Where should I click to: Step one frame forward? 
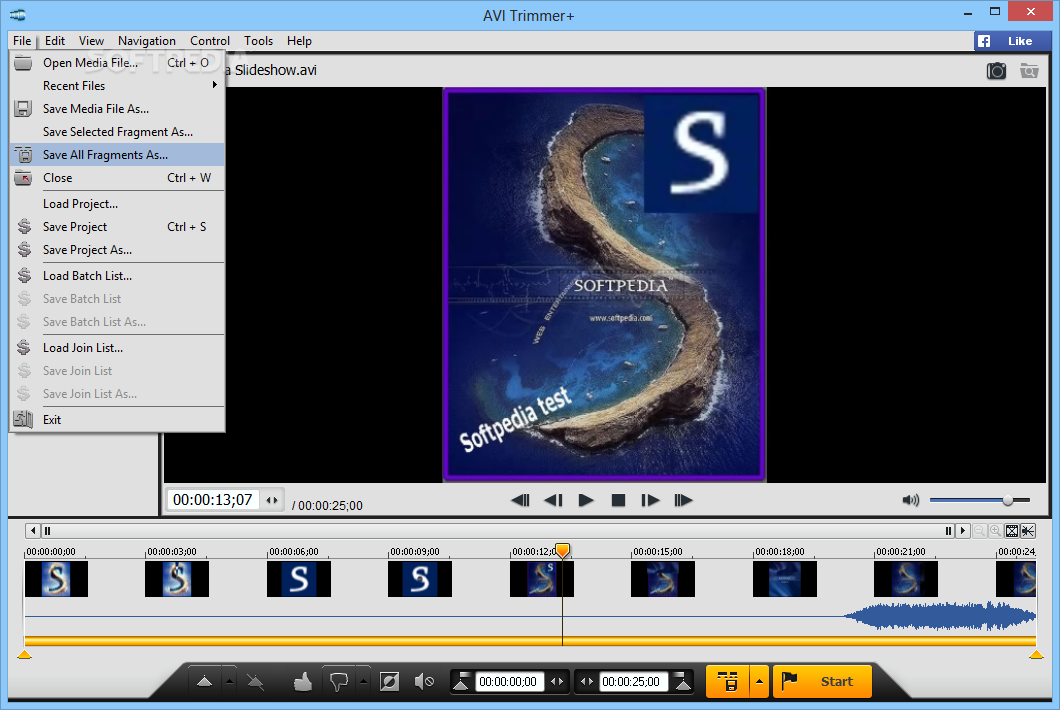pyautogui.click(x=650, y=500)
